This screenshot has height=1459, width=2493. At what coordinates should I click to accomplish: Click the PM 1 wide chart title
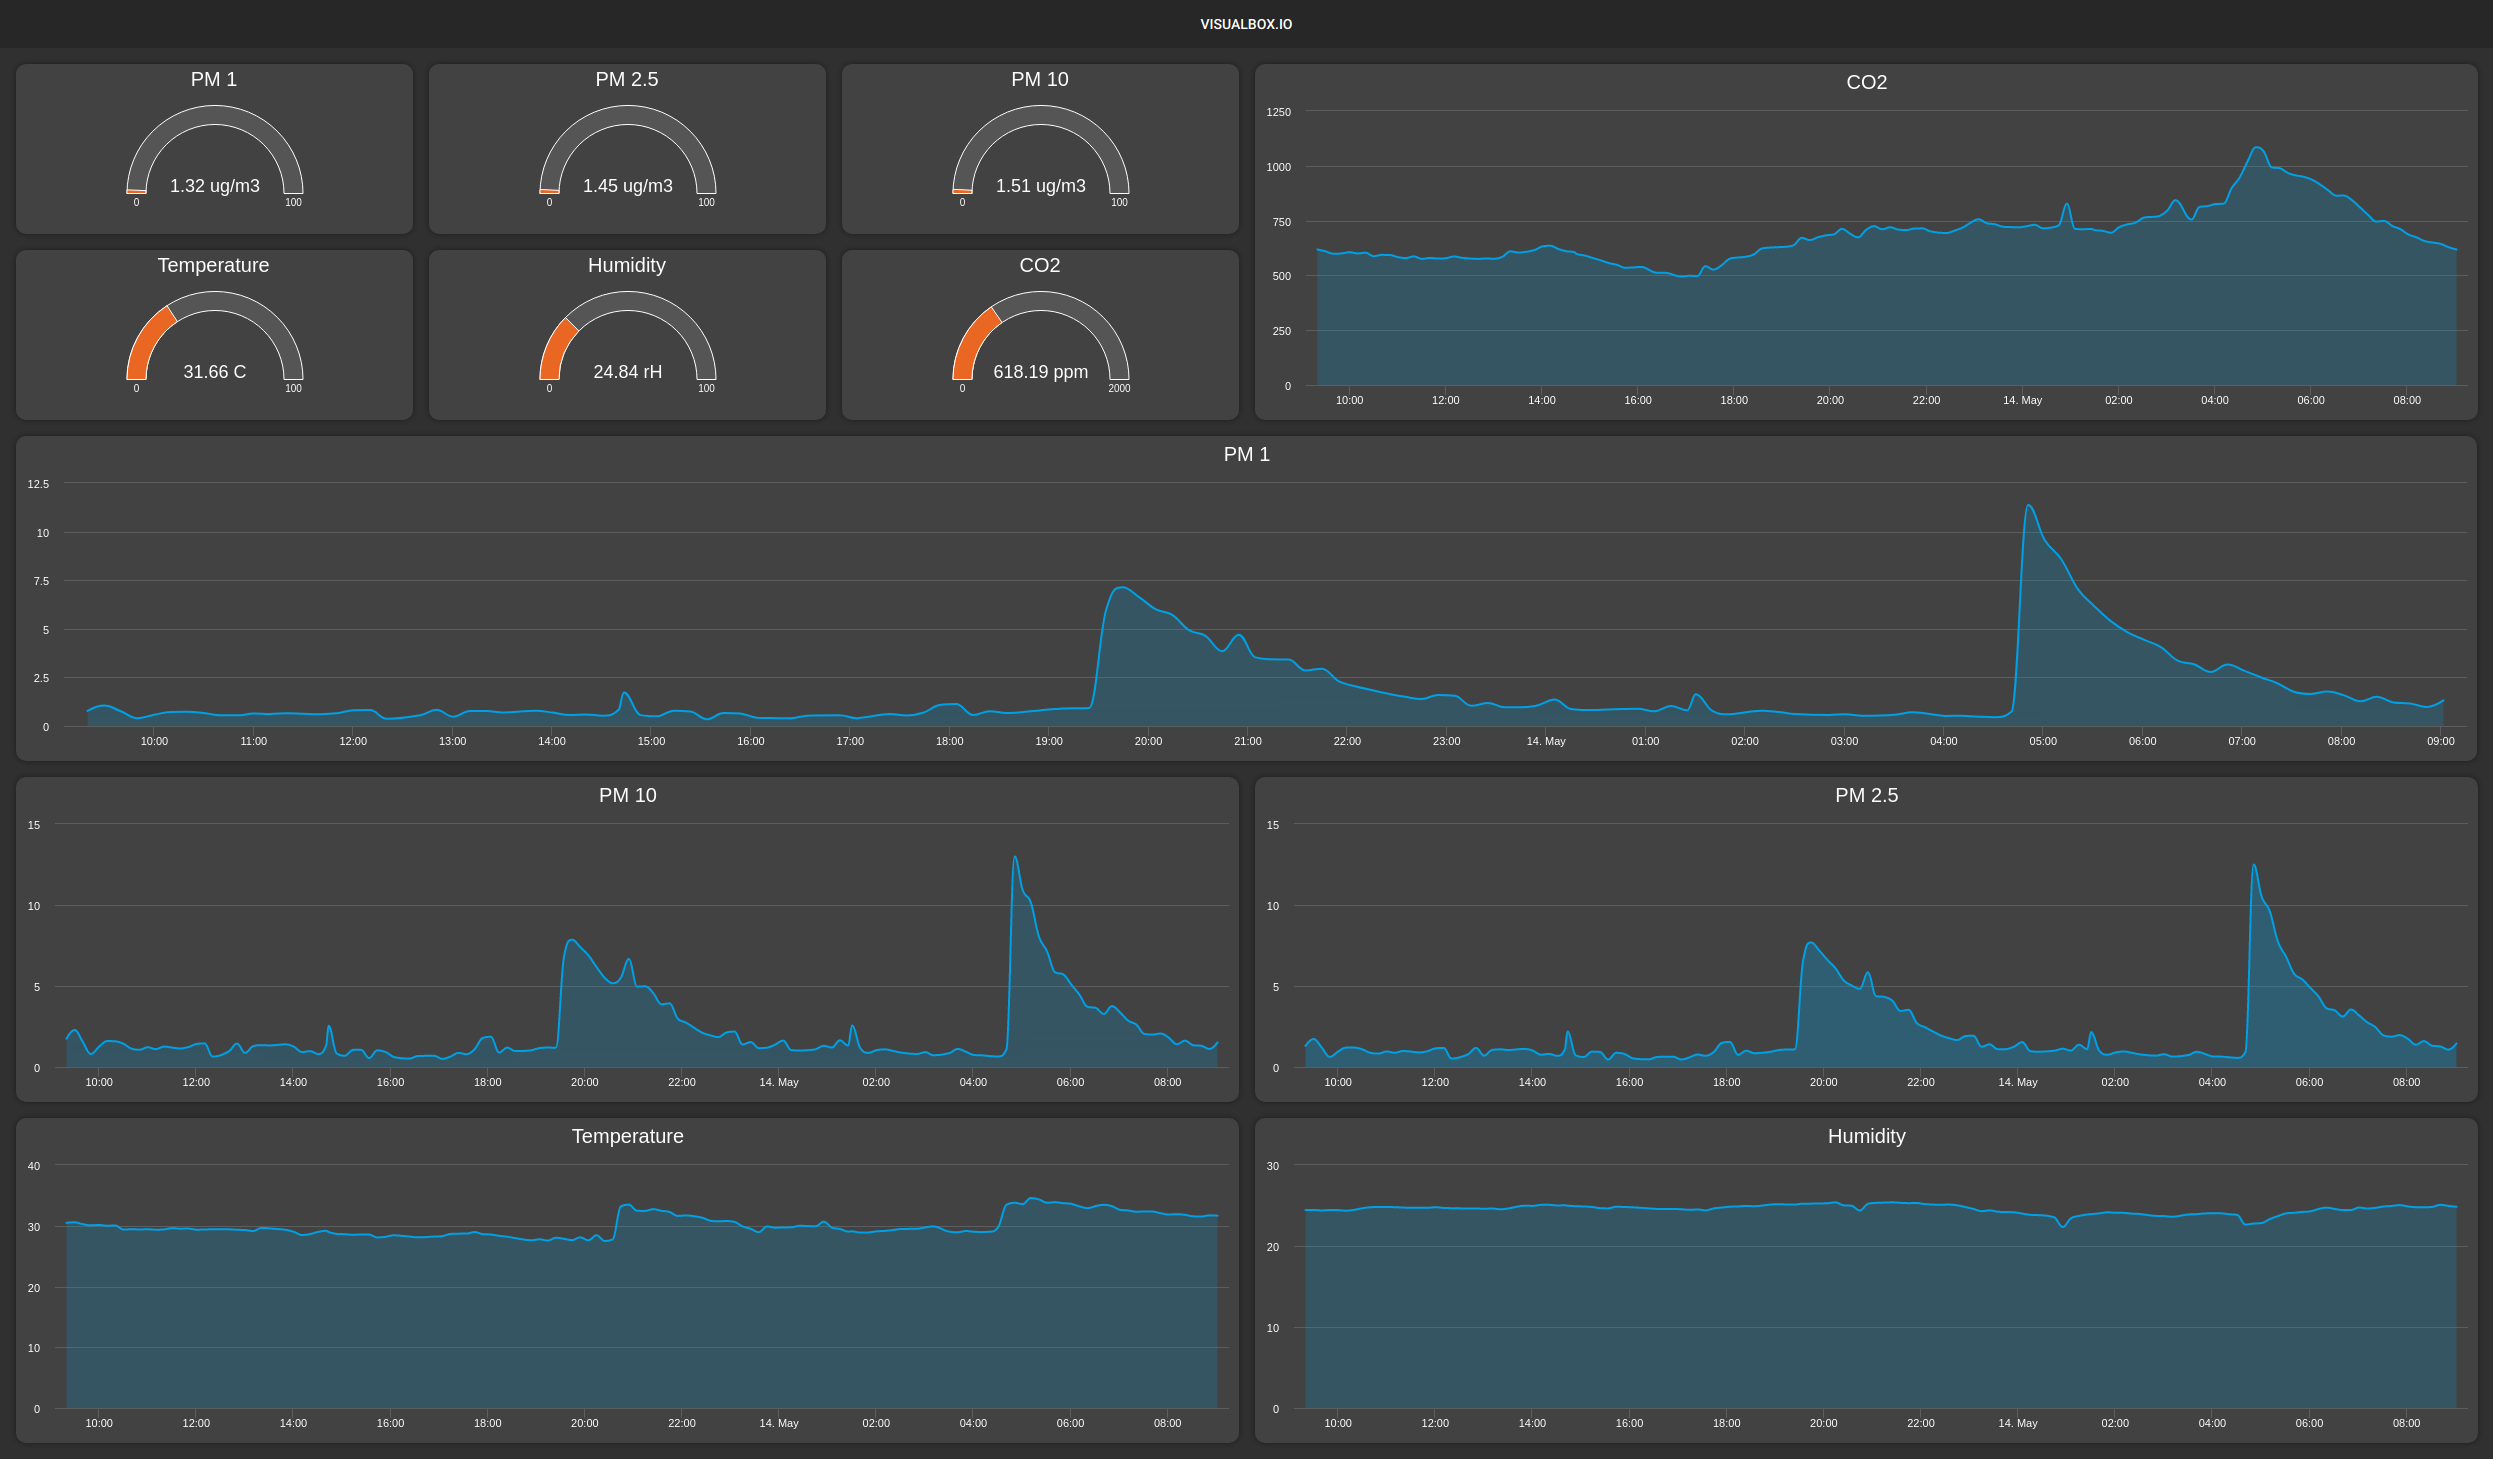point(1246,454)
